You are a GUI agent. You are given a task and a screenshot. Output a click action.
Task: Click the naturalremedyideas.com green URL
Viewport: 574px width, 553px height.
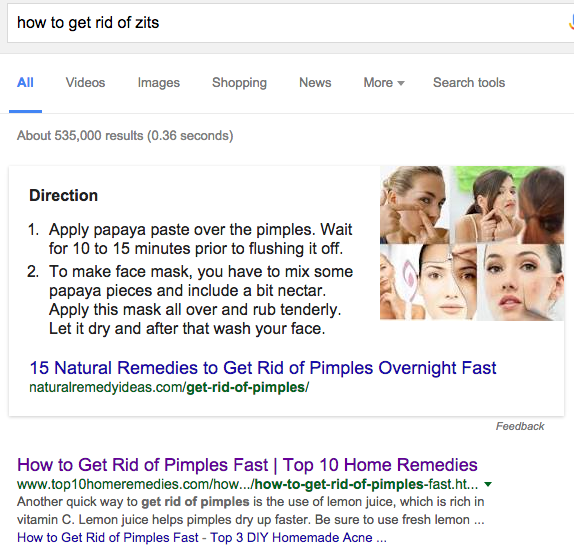pos(169,387)
